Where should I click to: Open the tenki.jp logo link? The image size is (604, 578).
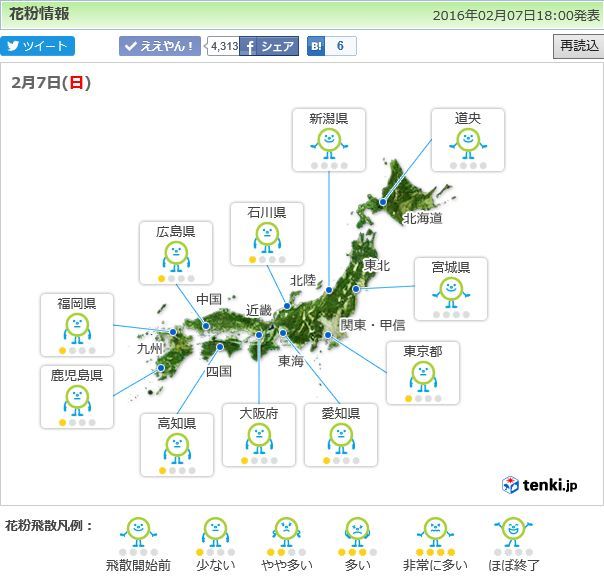tap(539, 485)
